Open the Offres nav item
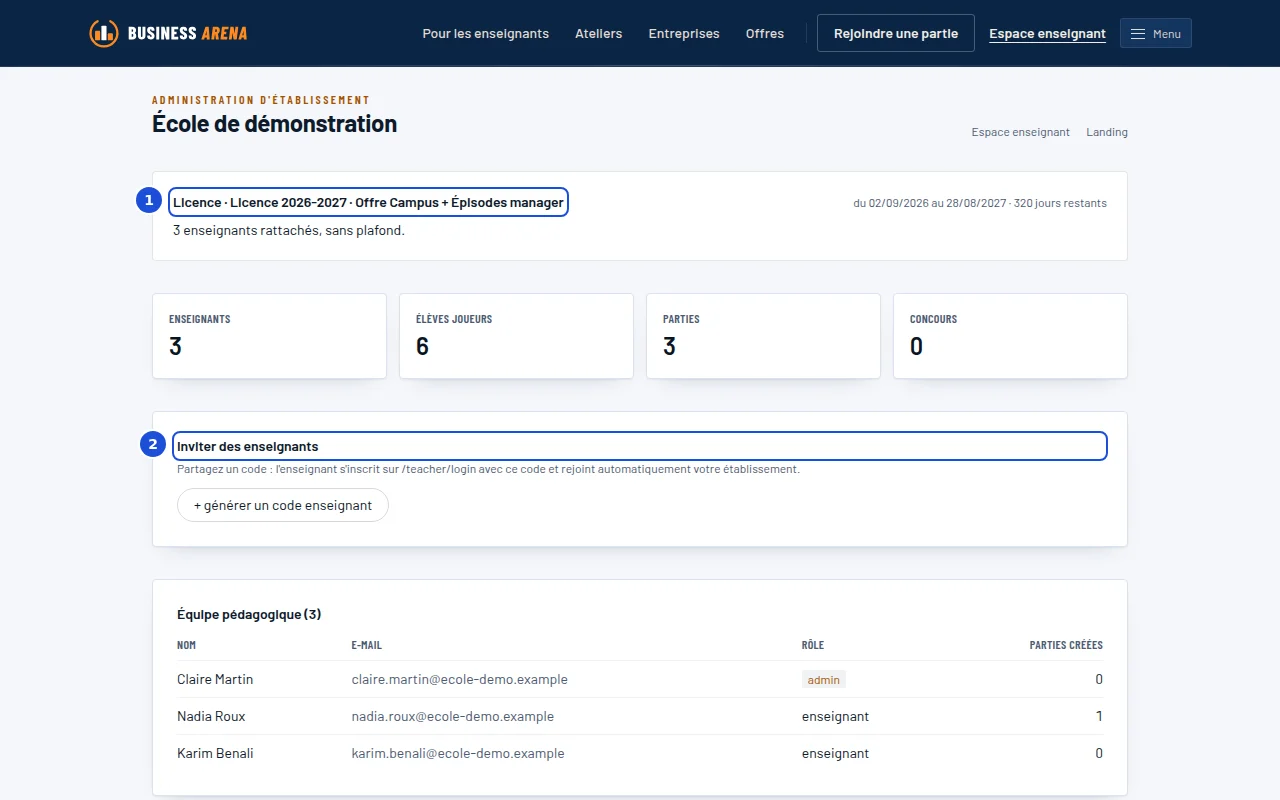 point(765,34)
